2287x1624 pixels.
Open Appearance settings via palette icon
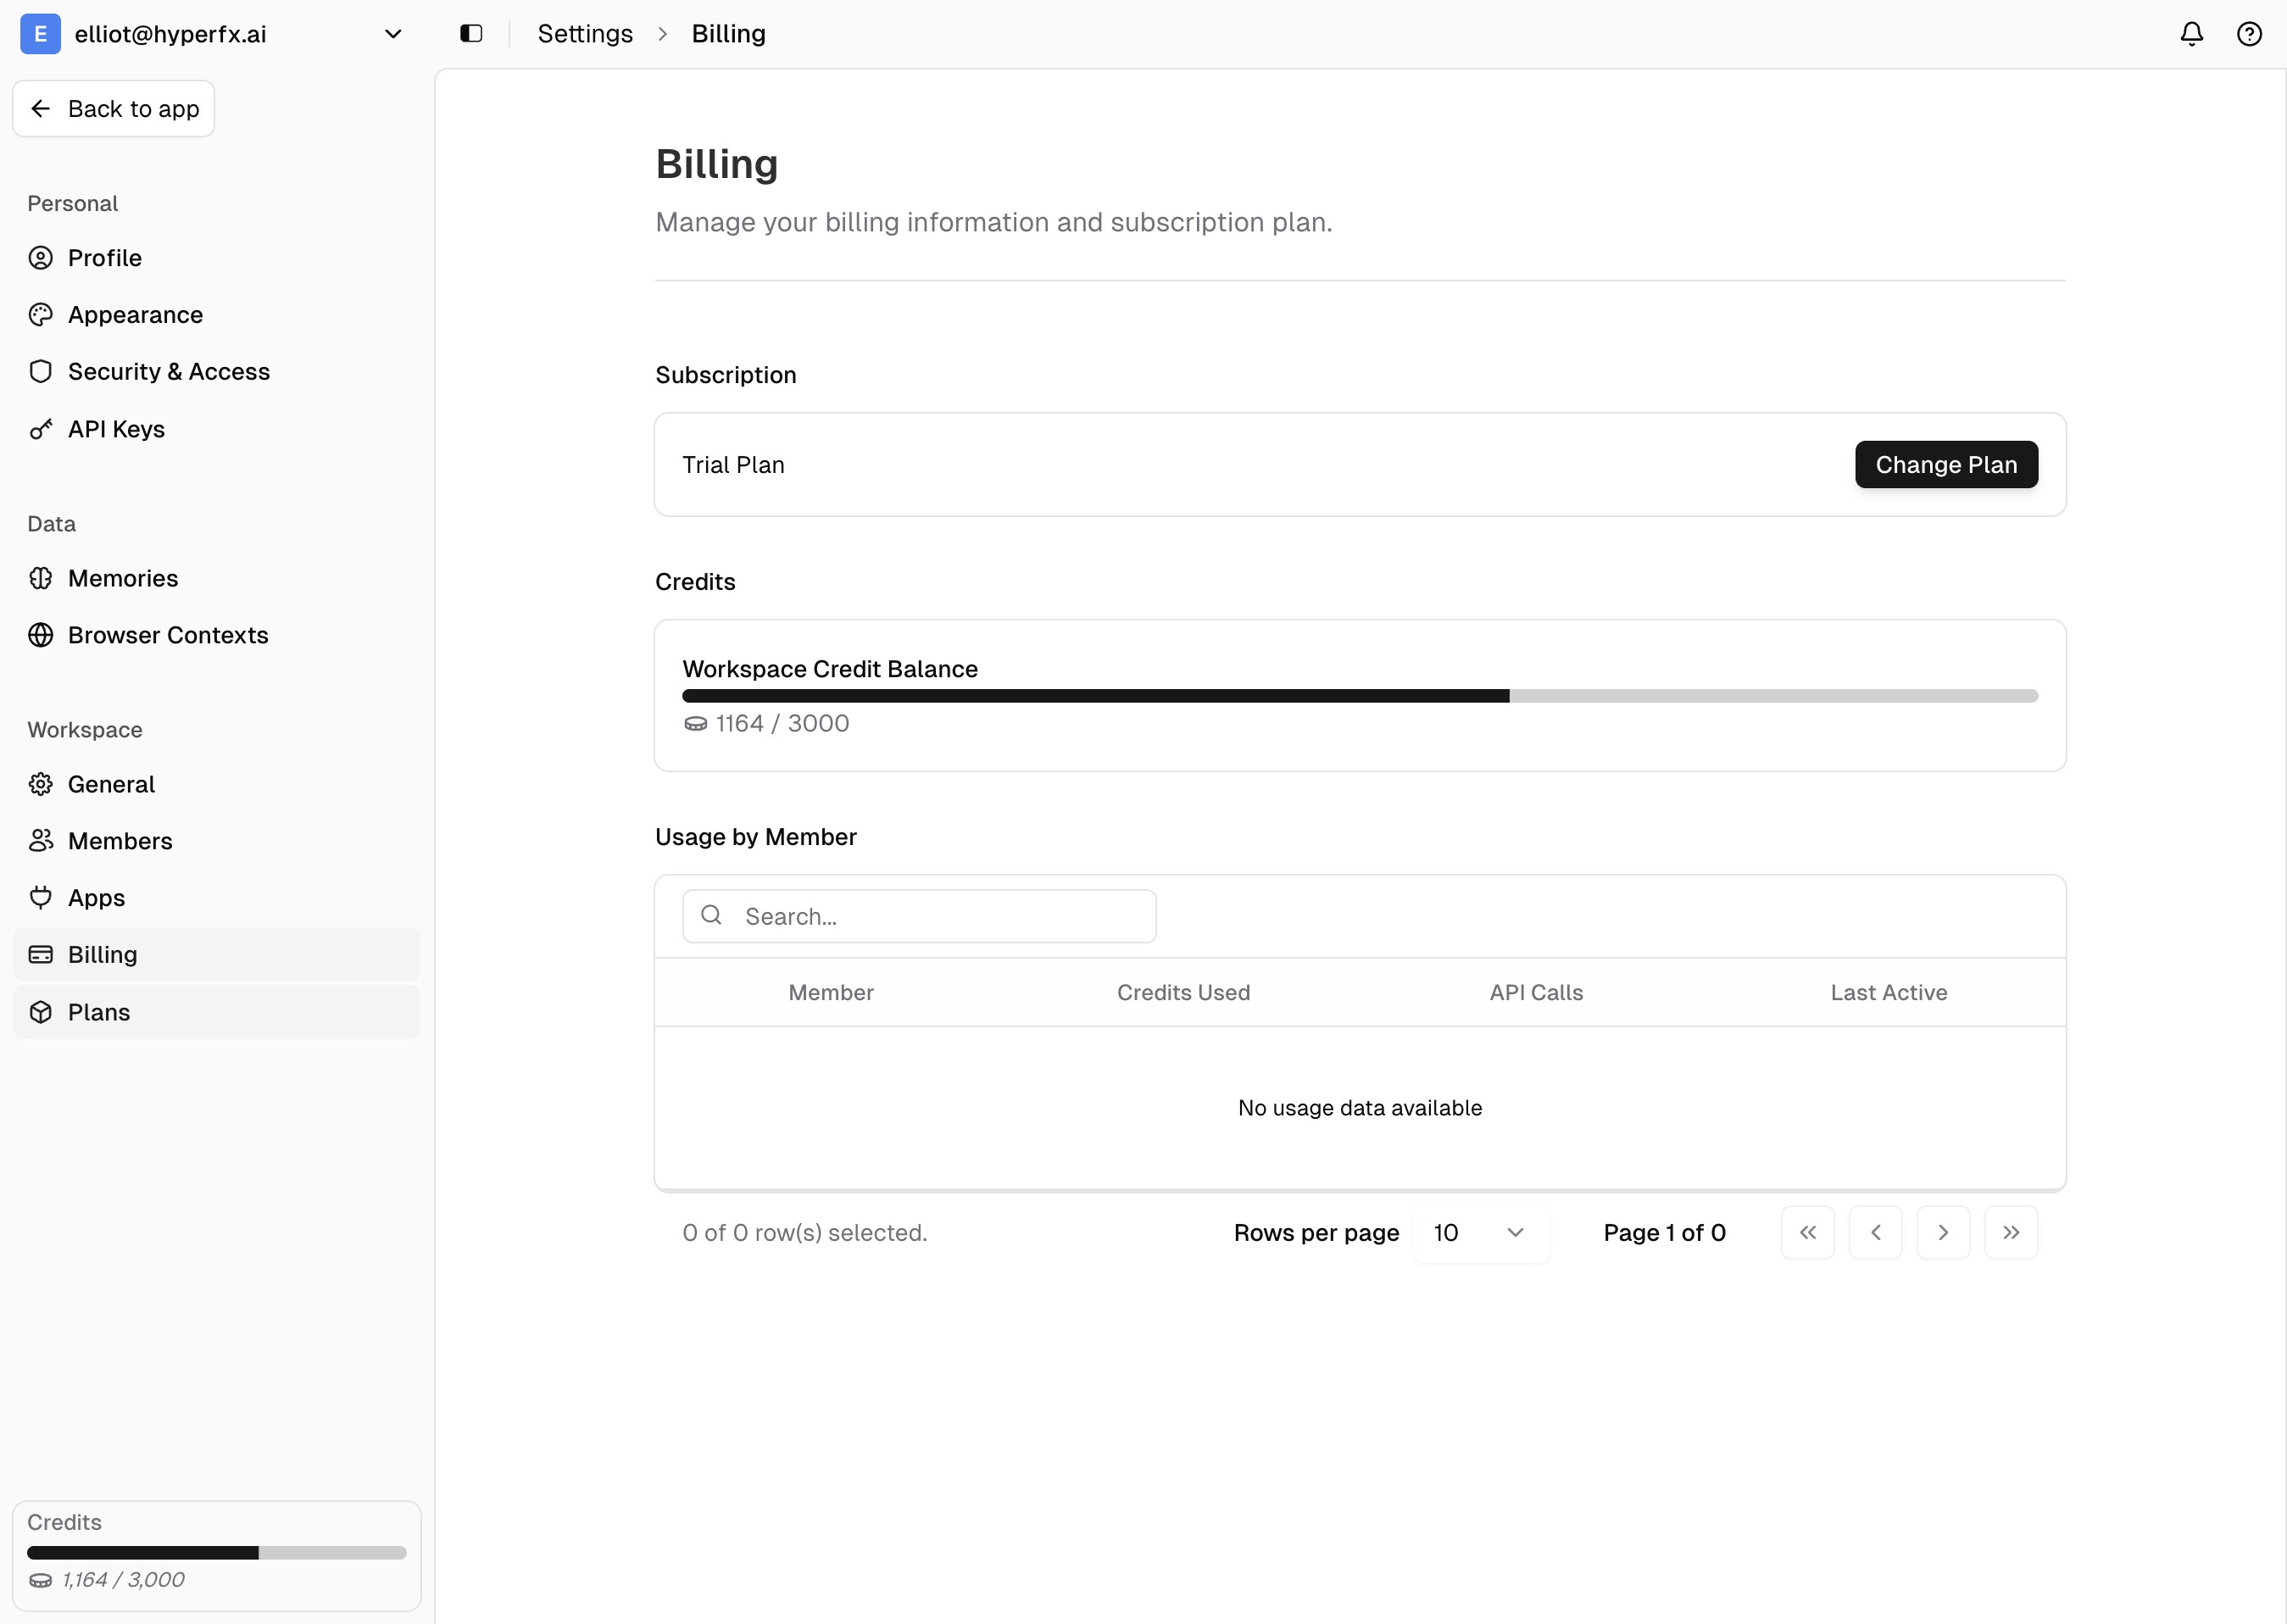[x=40, y=314]
